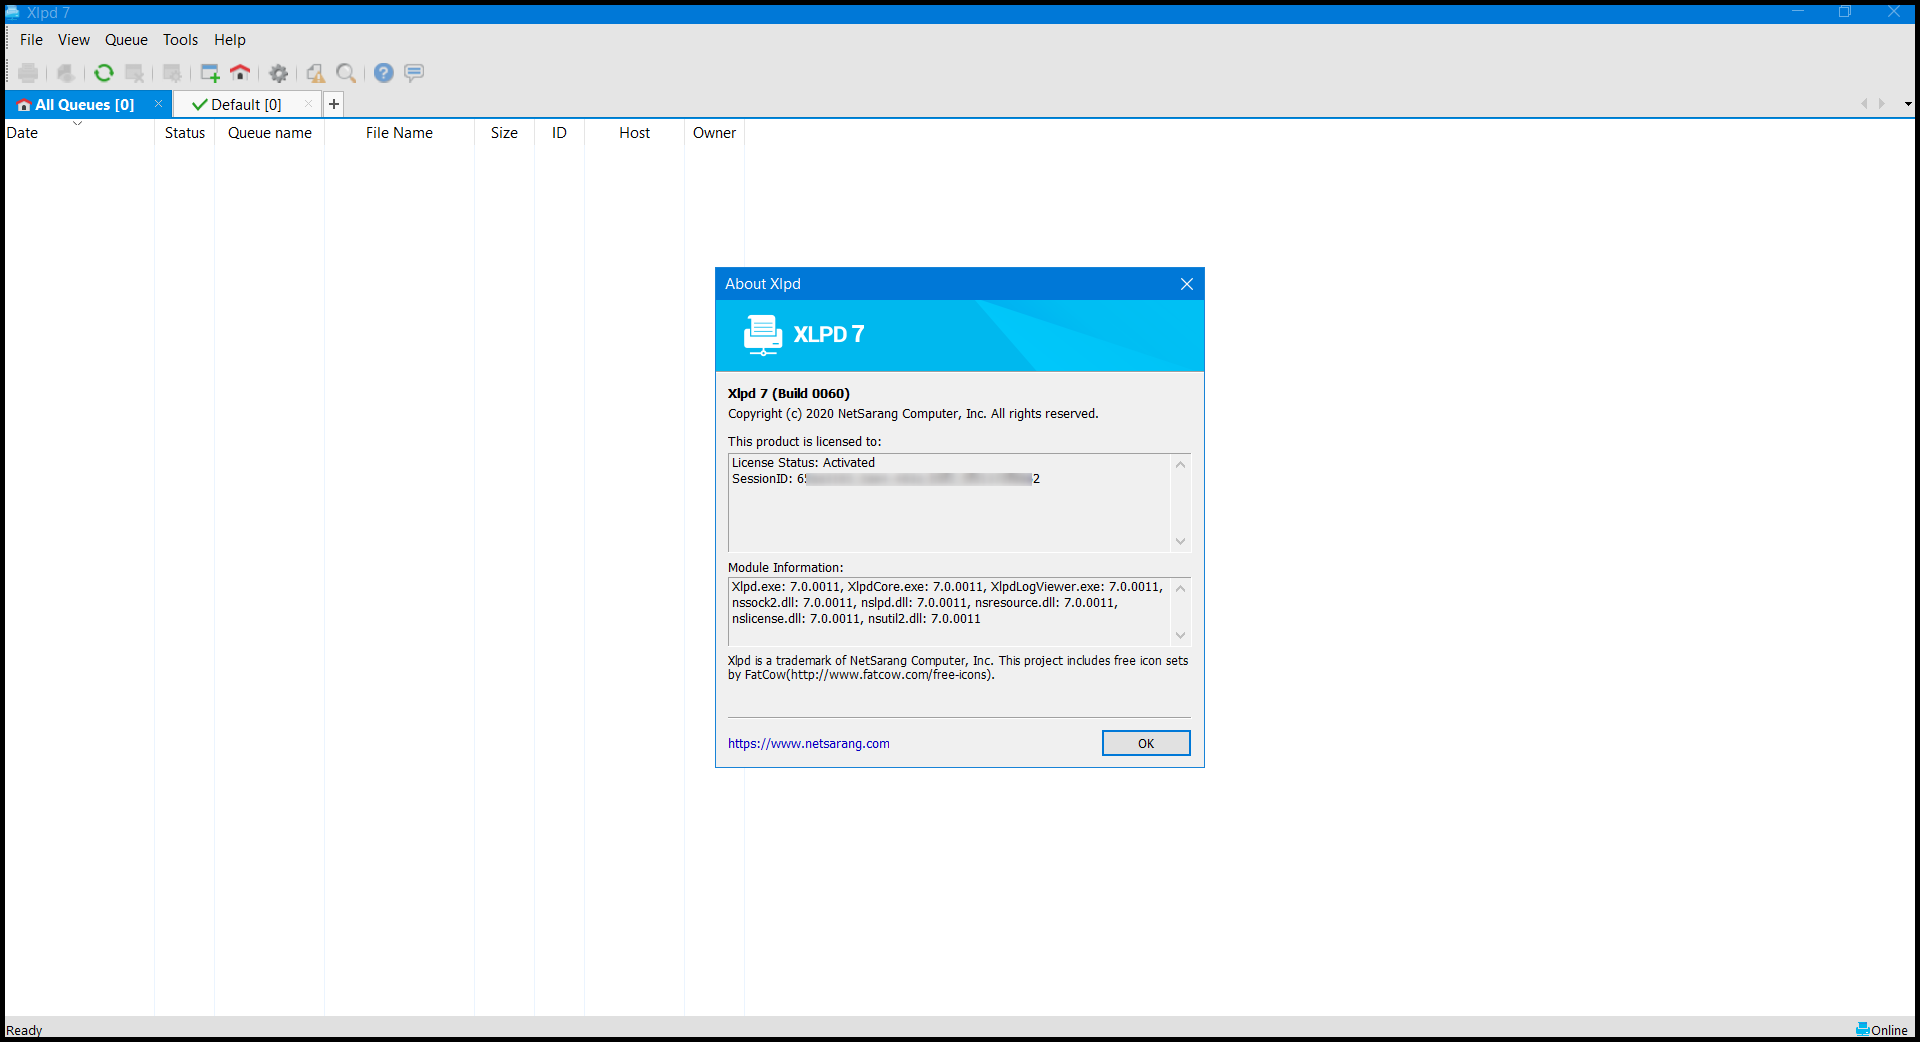Open the View menu
This screenshot has height=1042, width=1920.
pyautogui.click(x=74, y=40)
